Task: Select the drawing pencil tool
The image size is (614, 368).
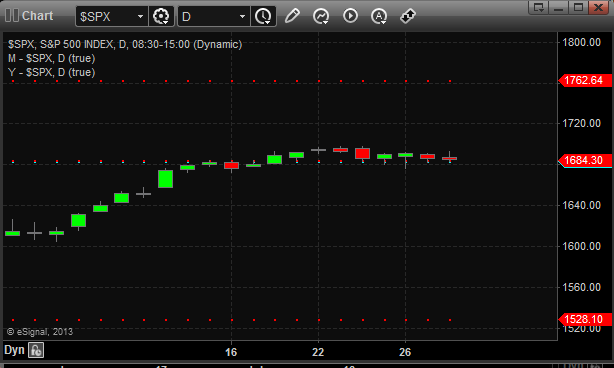Action: coord(292,16)
